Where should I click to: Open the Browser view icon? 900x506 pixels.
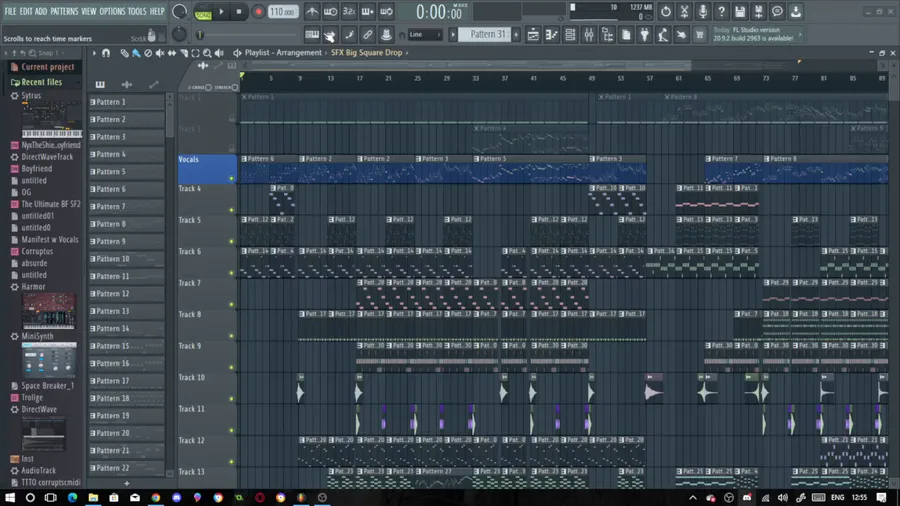[607, 35]
